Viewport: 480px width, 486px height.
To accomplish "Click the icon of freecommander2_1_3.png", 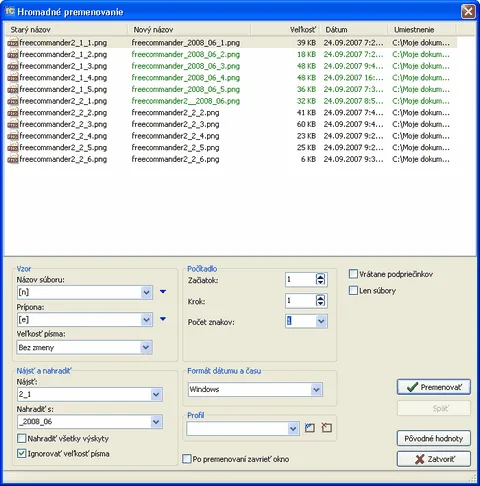I will pyautogui.click(x=13, y=66).
